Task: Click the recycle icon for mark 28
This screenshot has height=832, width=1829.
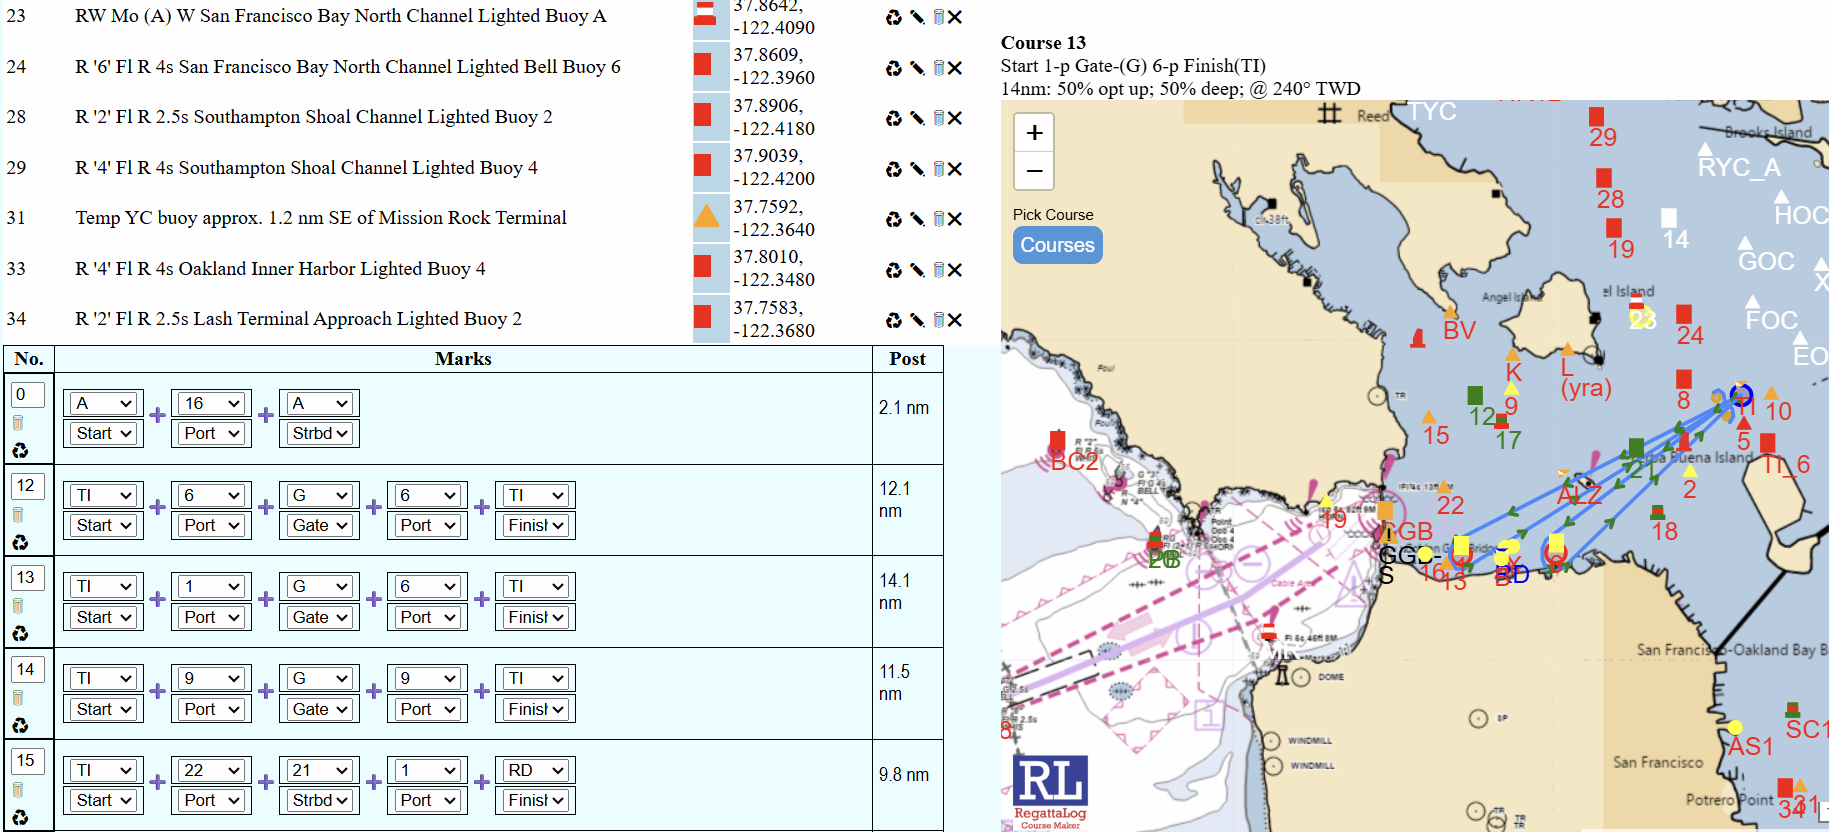Action: [893, 118]
